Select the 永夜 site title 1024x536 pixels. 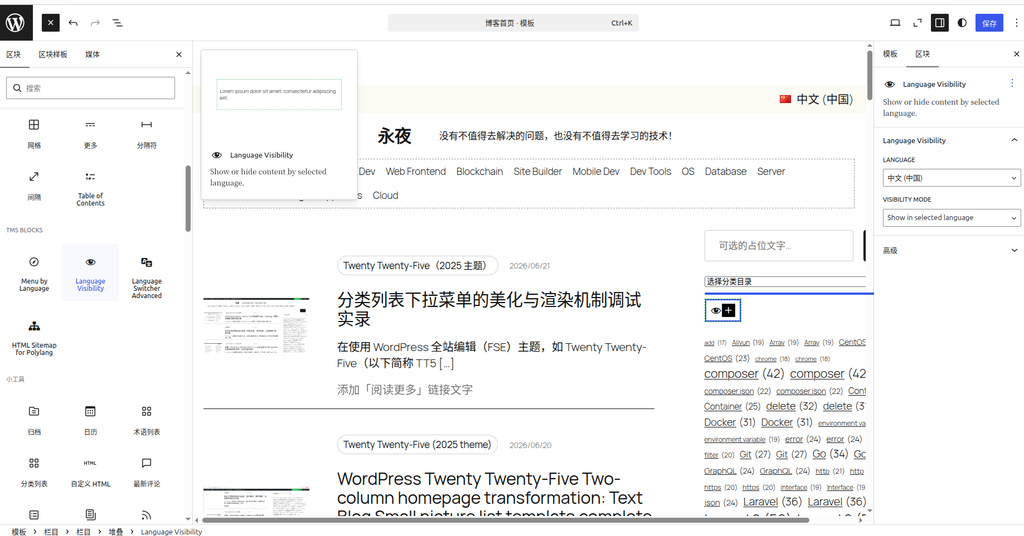[x=394, y=136]
